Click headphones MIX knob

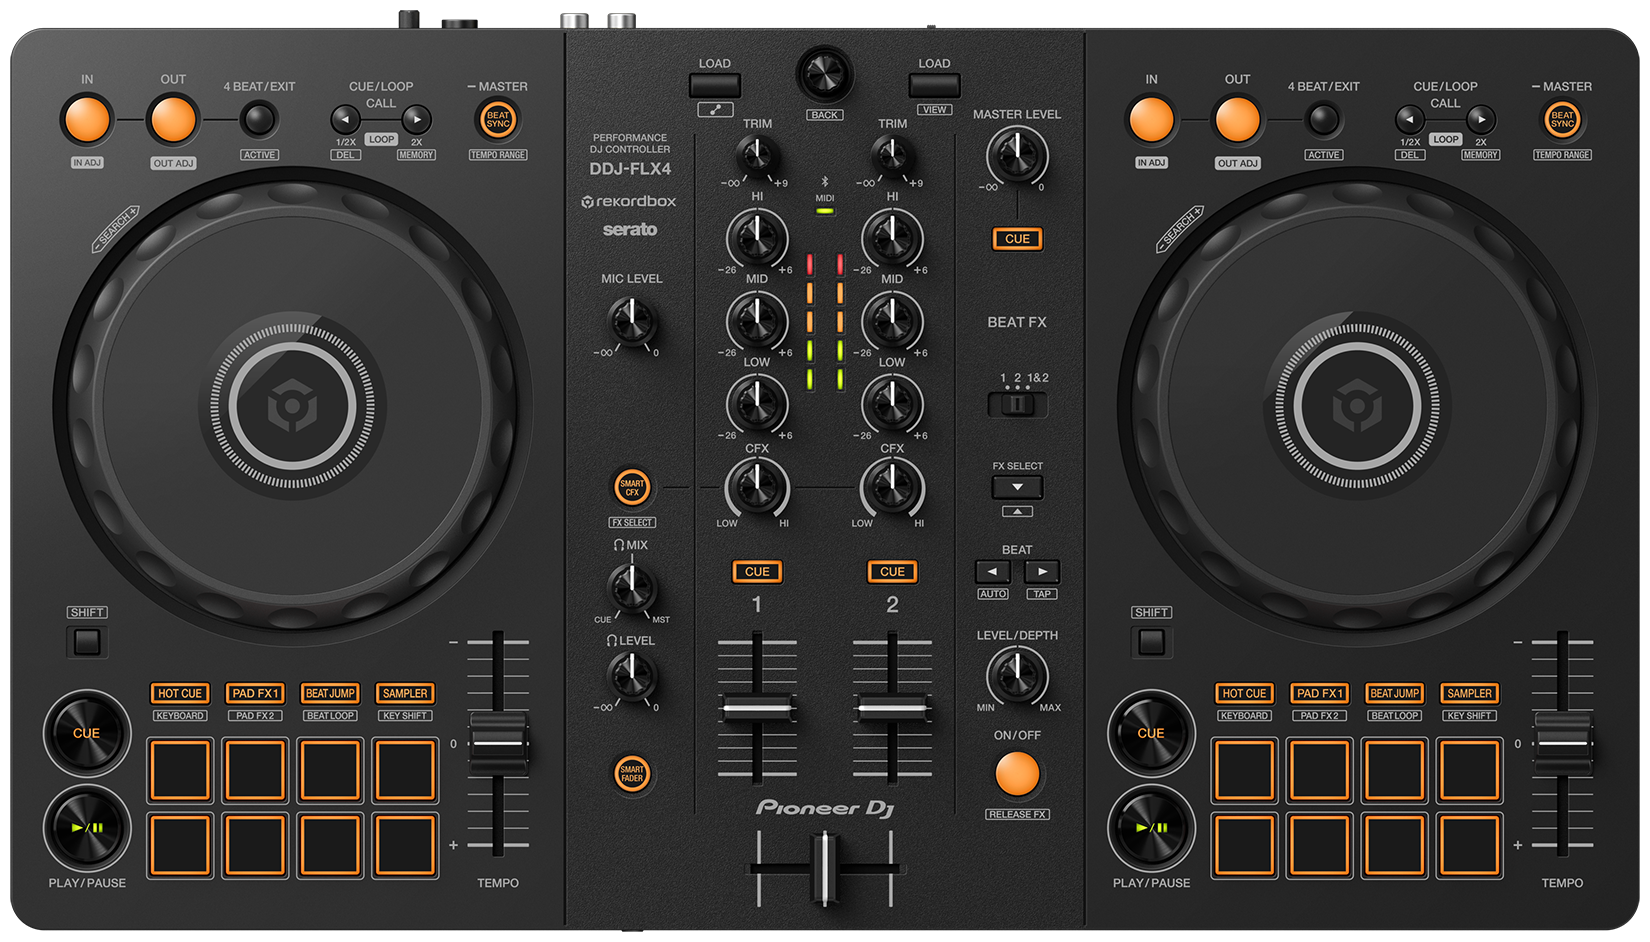(632, 587)
